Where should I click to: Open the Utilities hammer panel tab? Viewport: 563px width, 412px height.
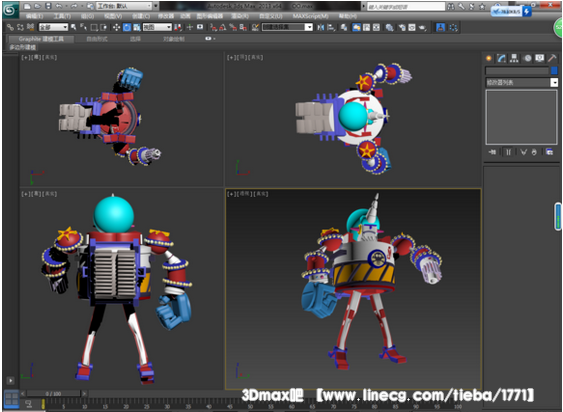(x=552, y=58)
